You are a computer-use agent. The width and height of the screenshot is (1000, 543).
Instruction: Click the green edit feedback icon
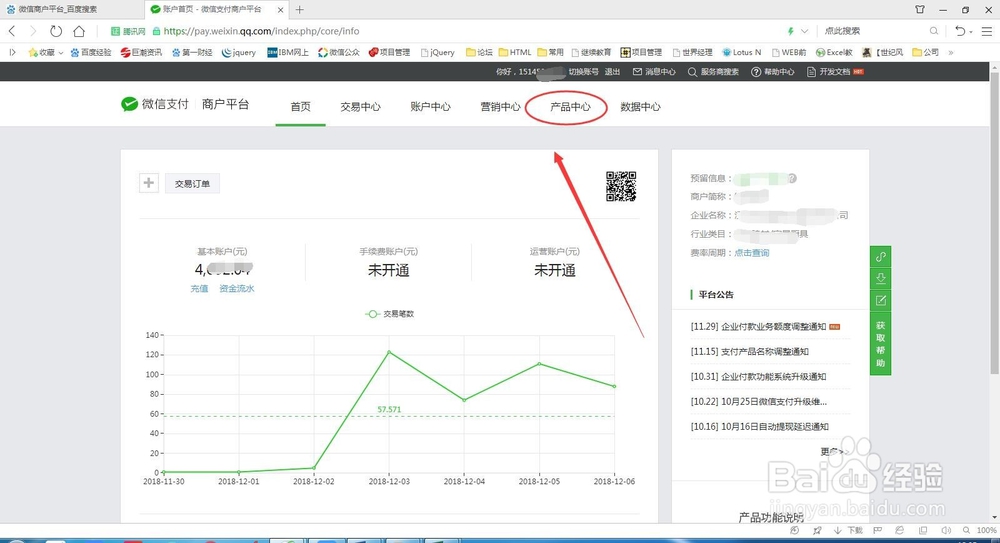(x=881, y=301)
